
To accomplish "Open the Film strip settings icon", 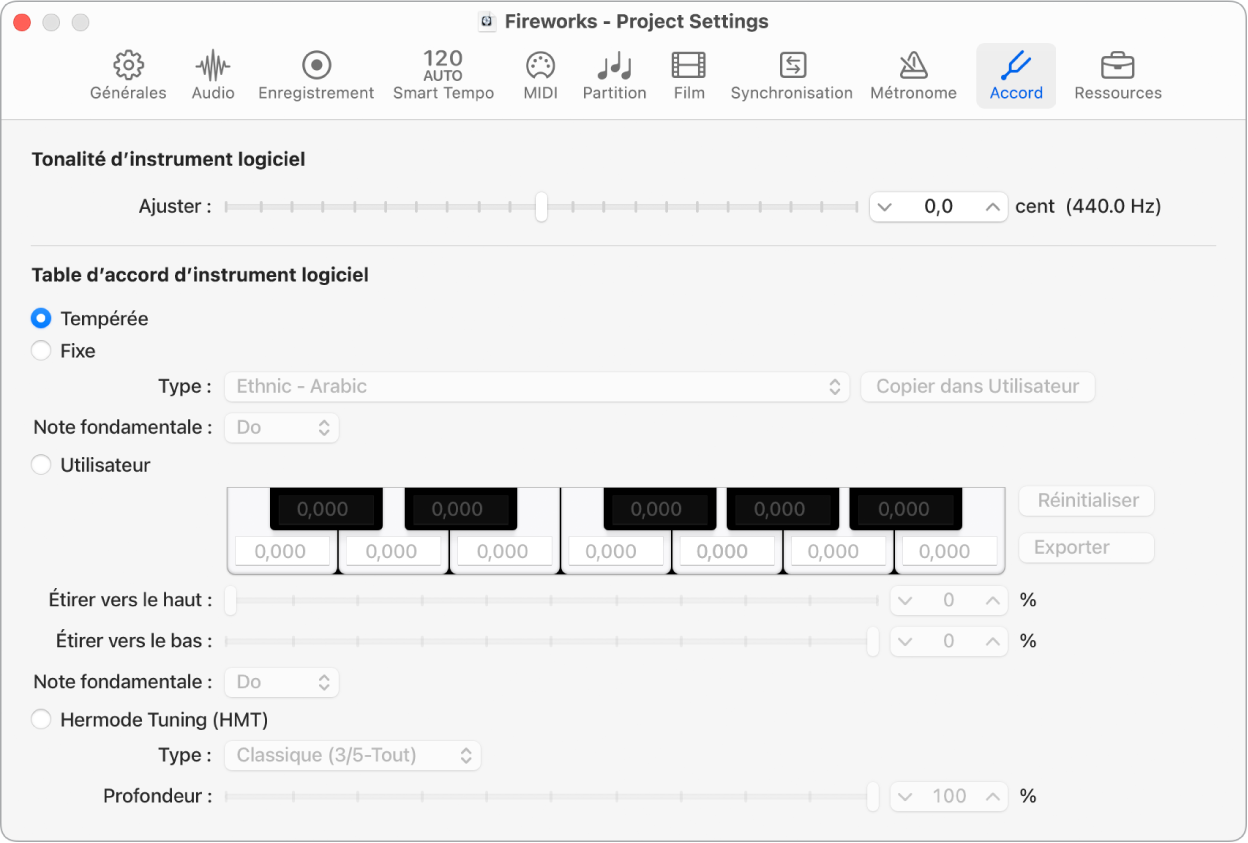I will point(688,66).
